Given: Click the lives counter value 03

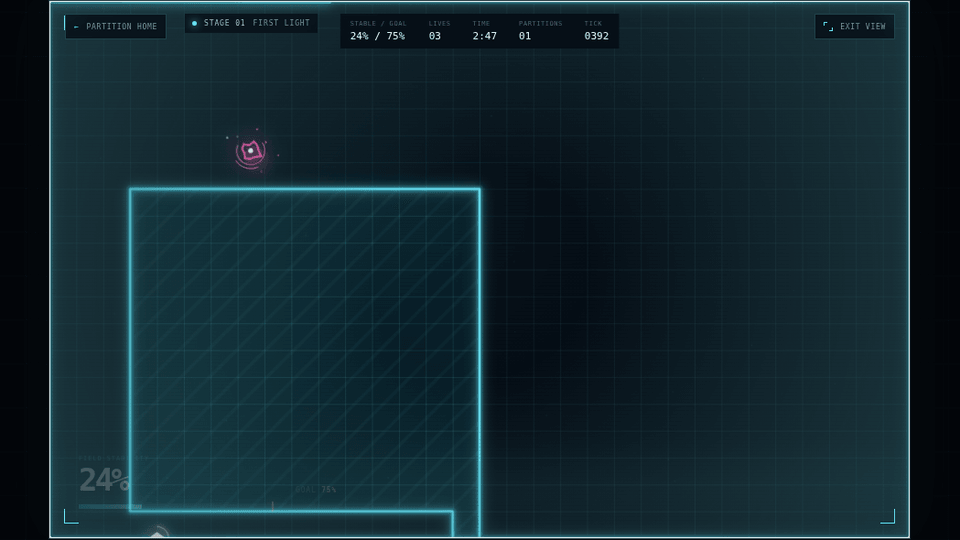Looking at the screenshot, I should pos(435,36).
